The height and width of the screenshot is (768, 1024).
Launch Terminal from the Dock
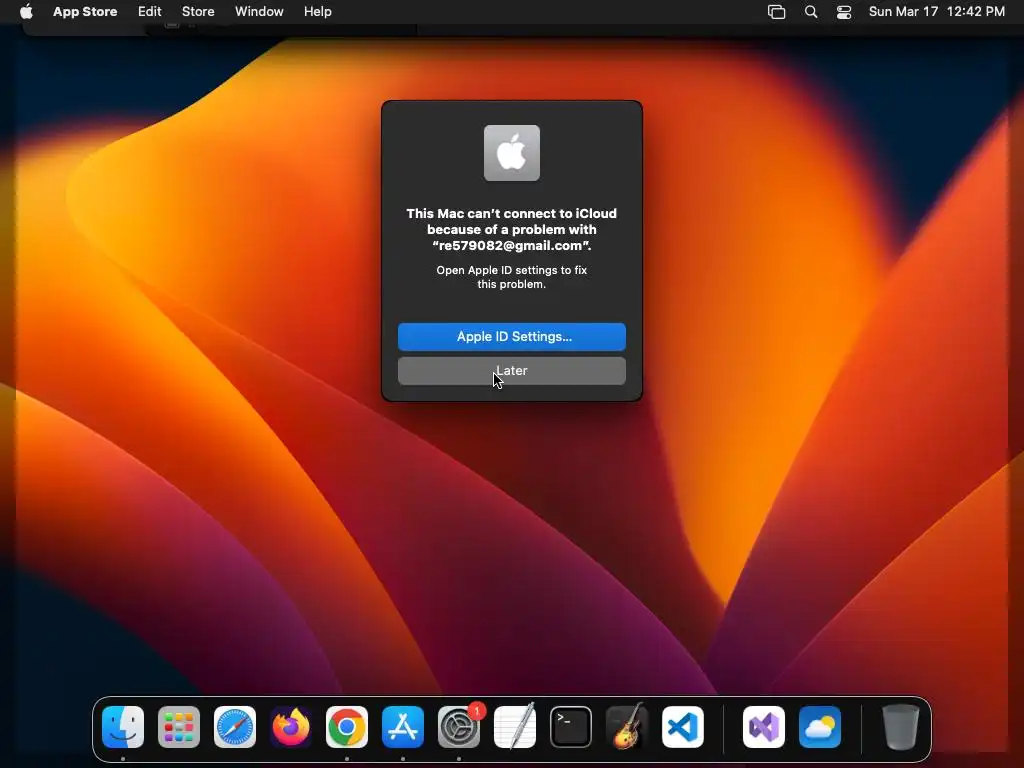(x=571, y=727)
